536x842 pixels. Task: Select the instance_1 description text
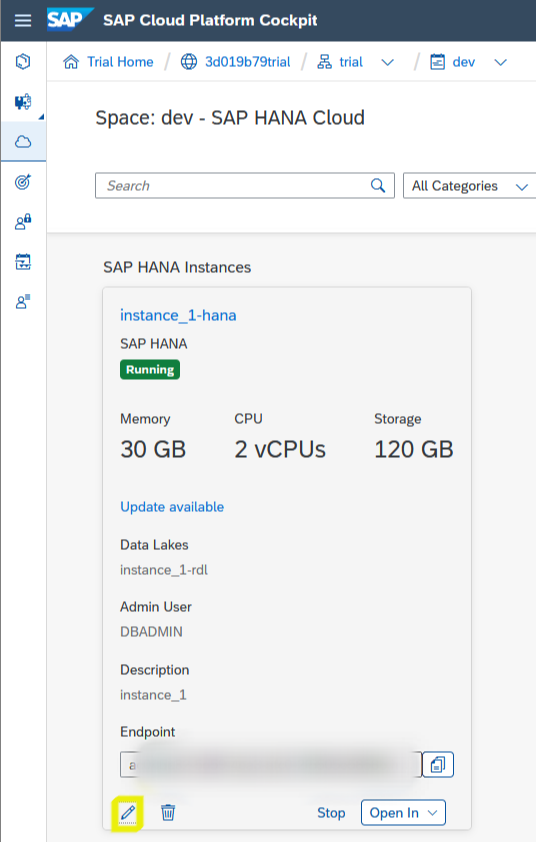[153, 695]
